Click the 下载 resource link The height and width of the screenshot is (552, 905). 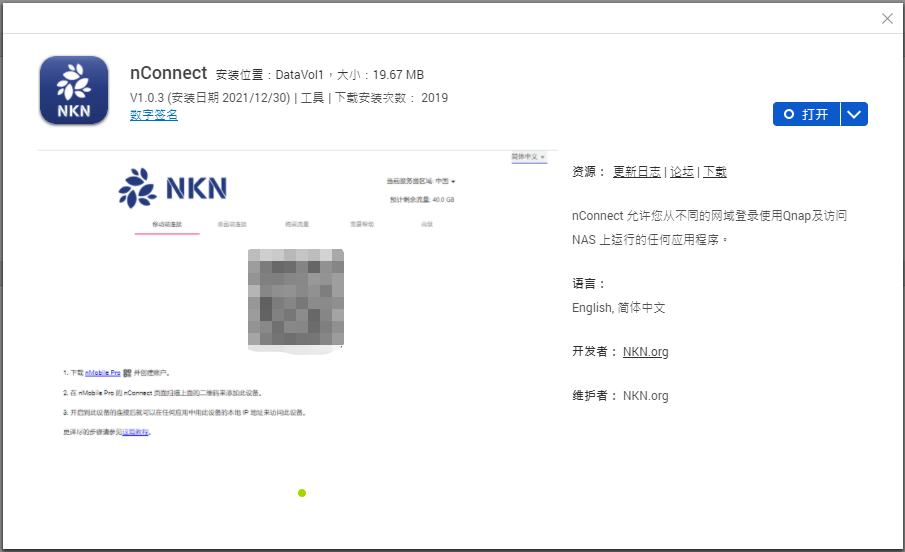pyautogui.click(x=715, y=171)
